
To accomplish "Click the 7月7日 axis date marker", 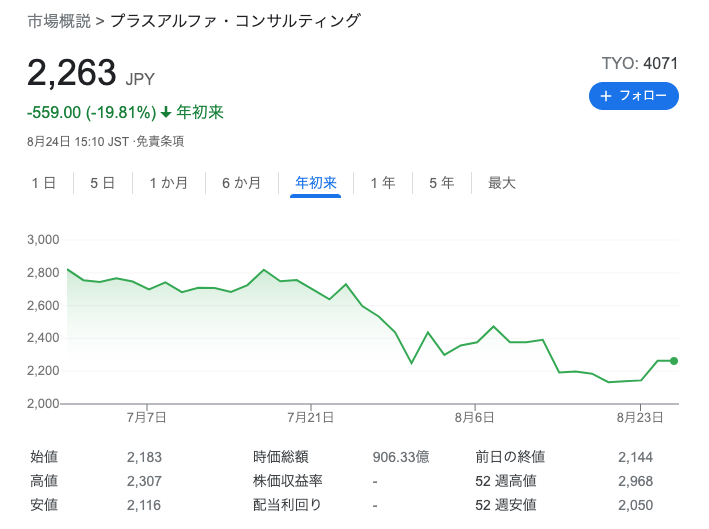I will click(x=147, y=417).
